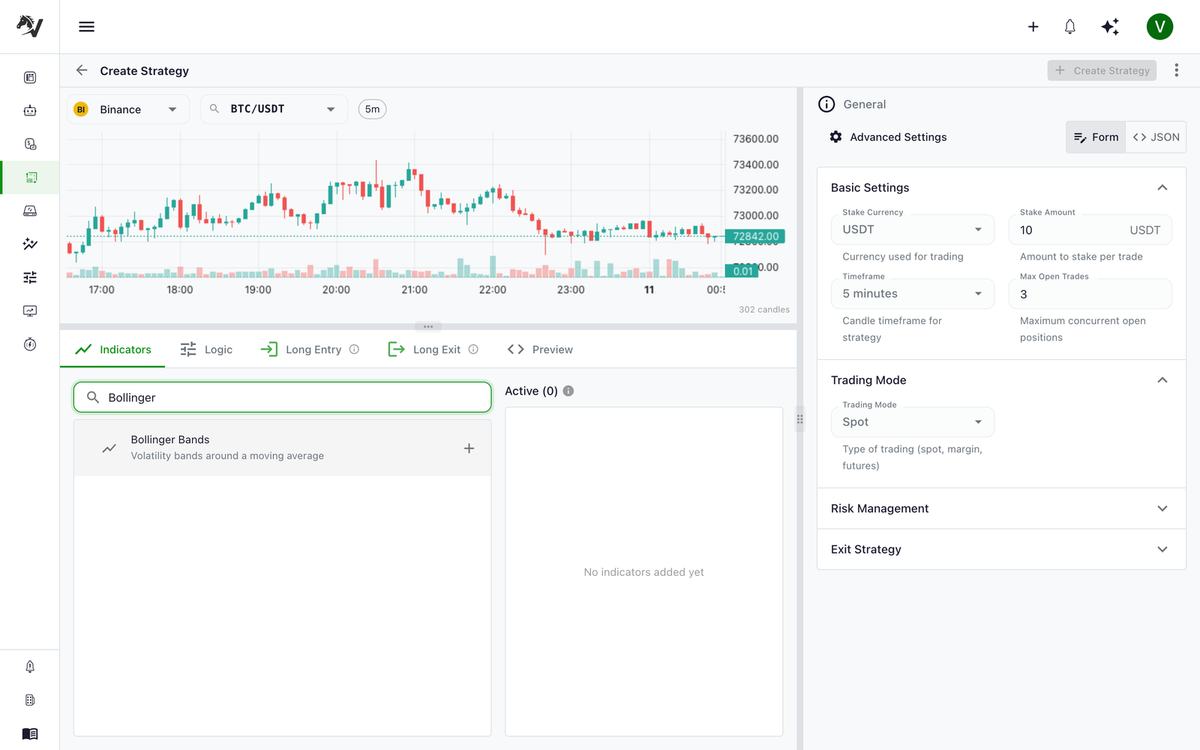Open the sparkle trend-line icon in sidebar

(30, 243)
